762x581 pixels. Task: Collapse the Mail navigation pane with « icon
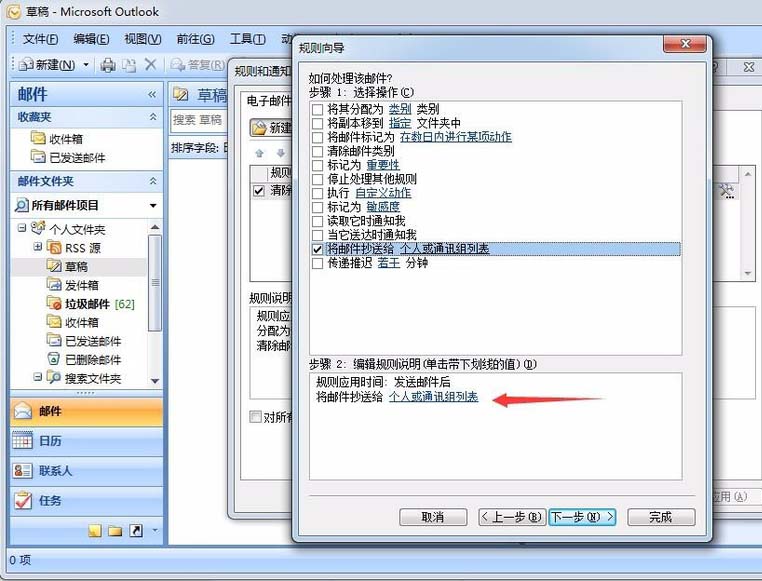[152, 94]
